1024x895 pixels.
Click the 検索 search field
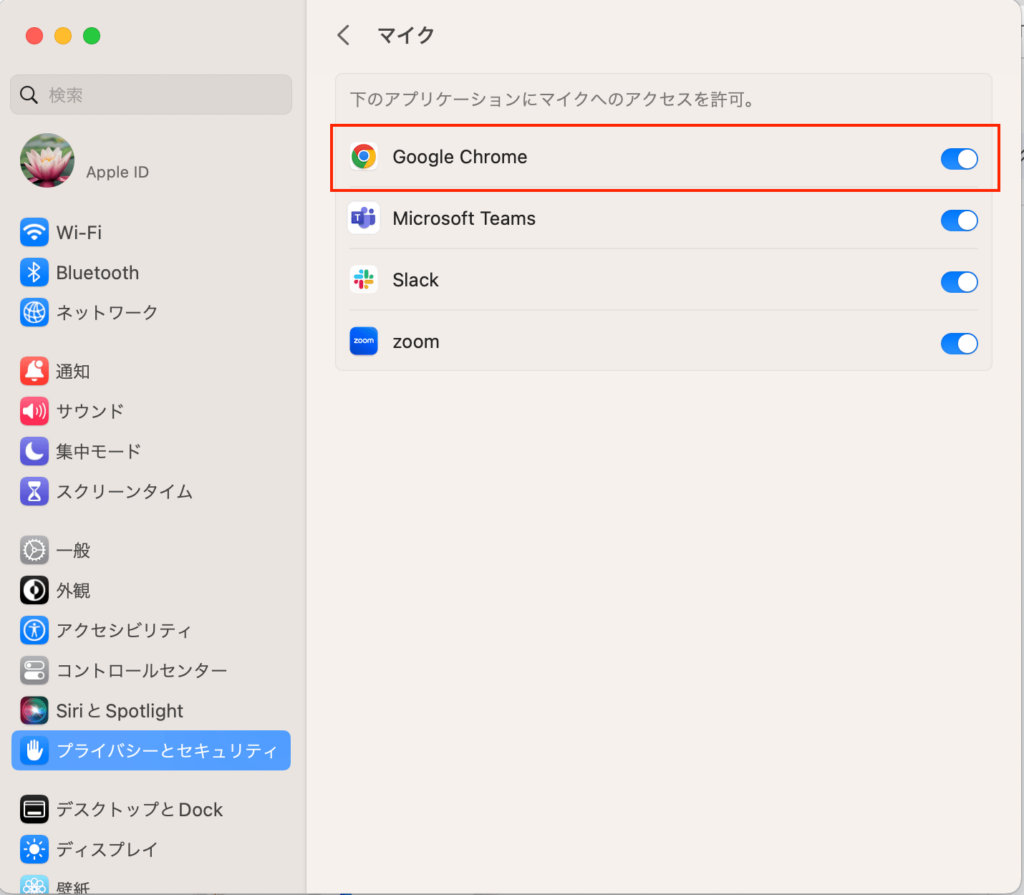point(151,95)
